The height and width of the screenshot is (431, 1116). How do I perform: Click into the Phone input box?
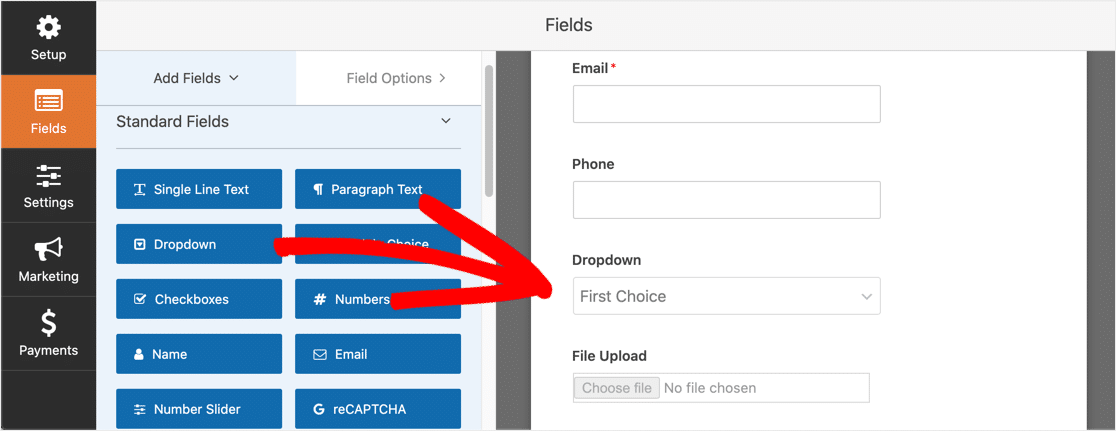click(727, 200)
